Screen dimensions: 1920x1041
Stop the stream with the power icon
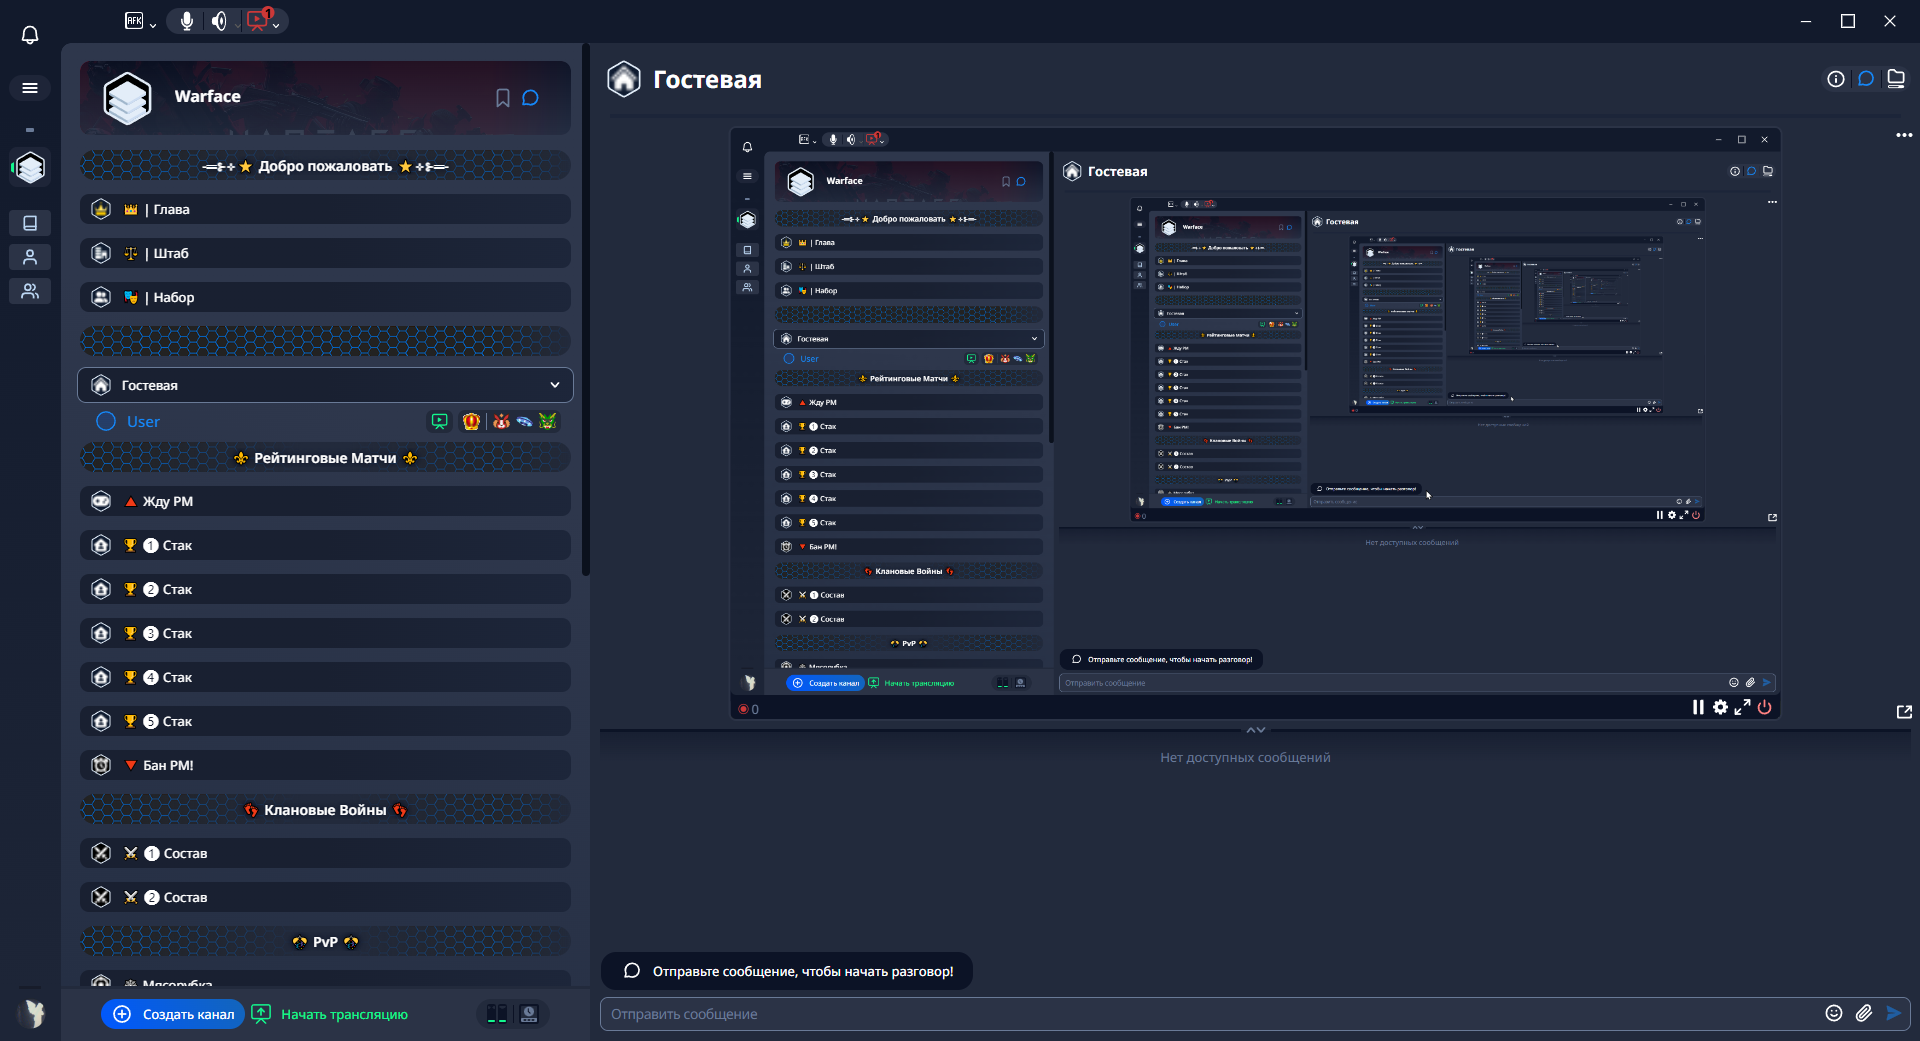1765,707
